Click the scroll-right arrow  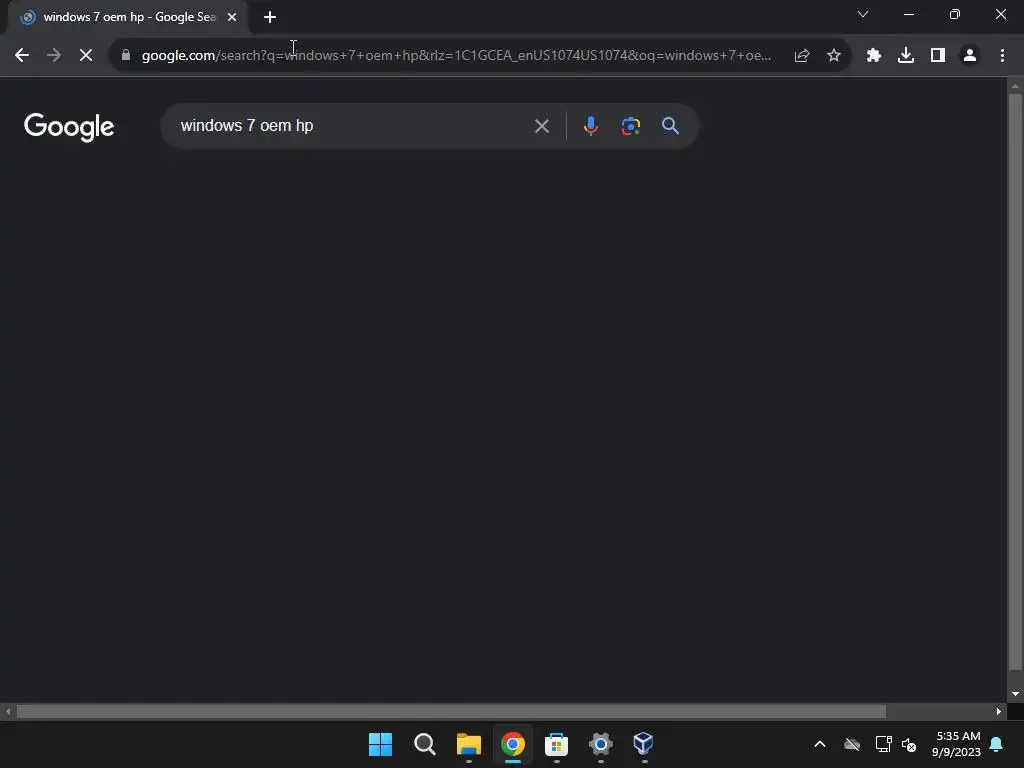tap(999, 711)
